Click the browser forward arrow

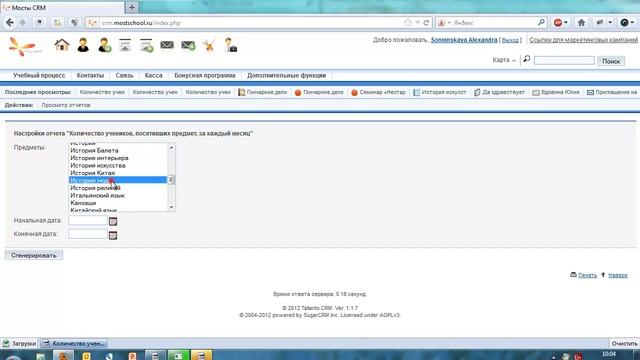tap(23, 23)
